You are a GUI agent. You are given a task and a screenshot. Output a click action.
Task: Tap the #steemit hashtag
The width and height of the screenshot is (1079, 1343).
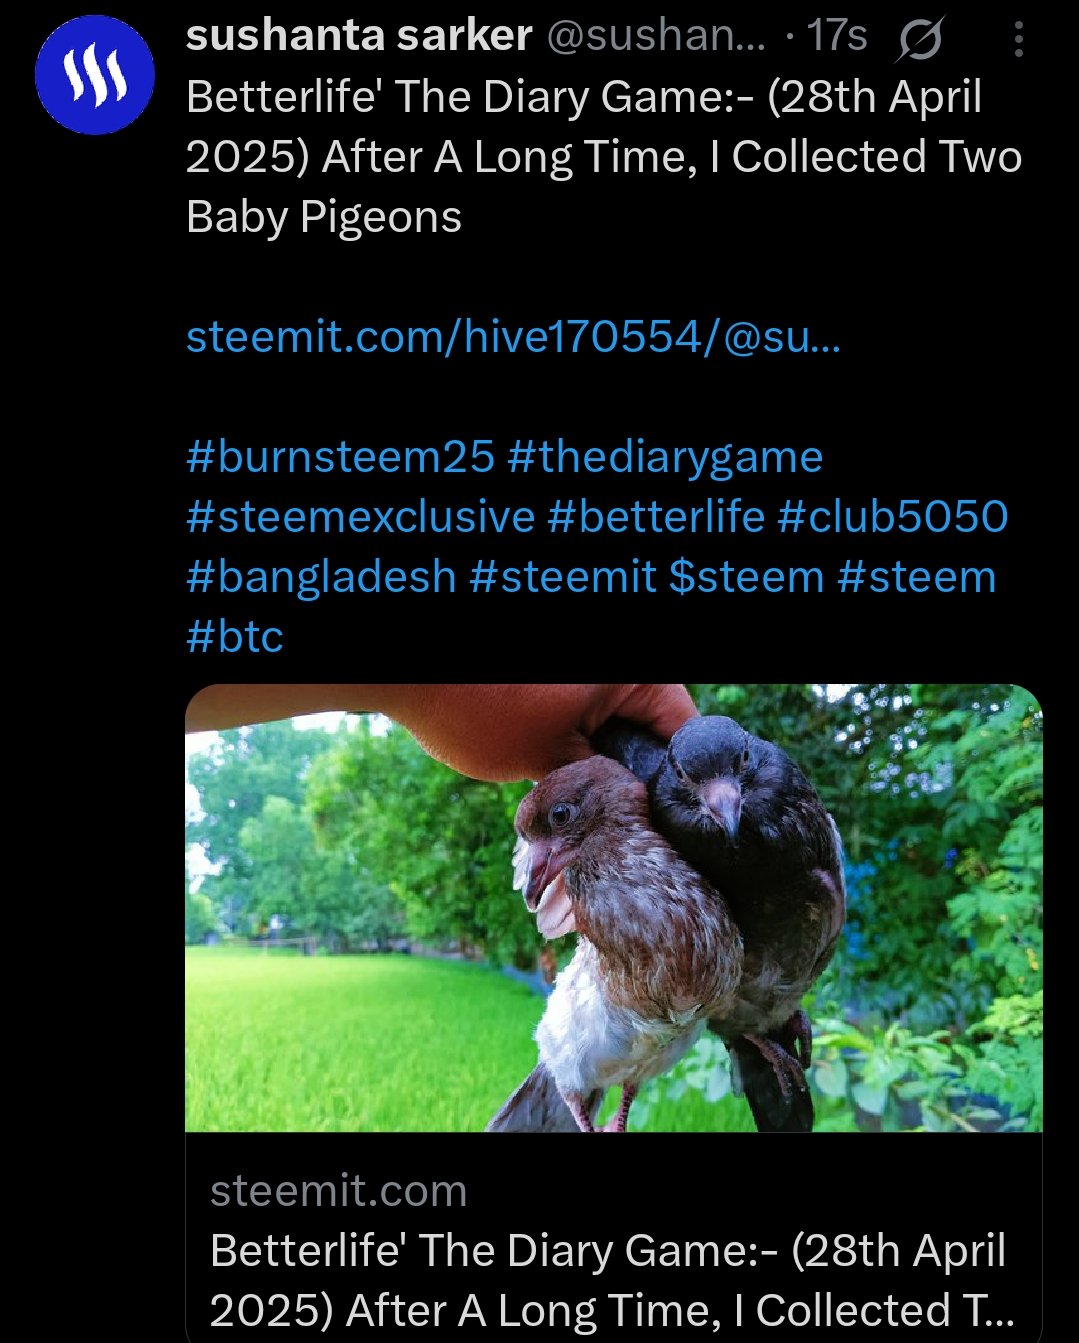[563, 577]
